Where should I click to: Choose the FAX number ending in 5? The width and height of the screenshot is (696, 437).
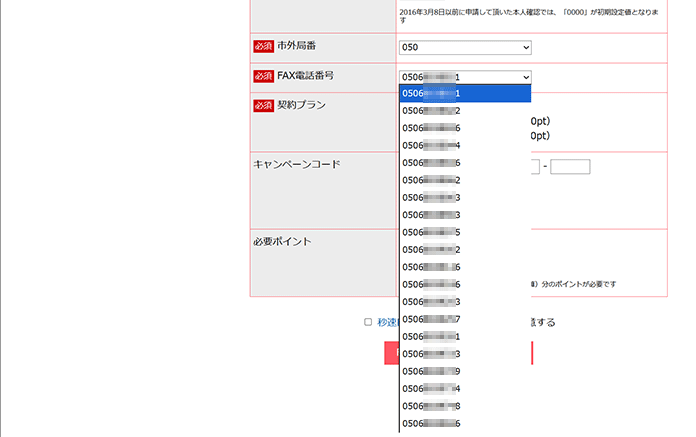coord(464,232)
